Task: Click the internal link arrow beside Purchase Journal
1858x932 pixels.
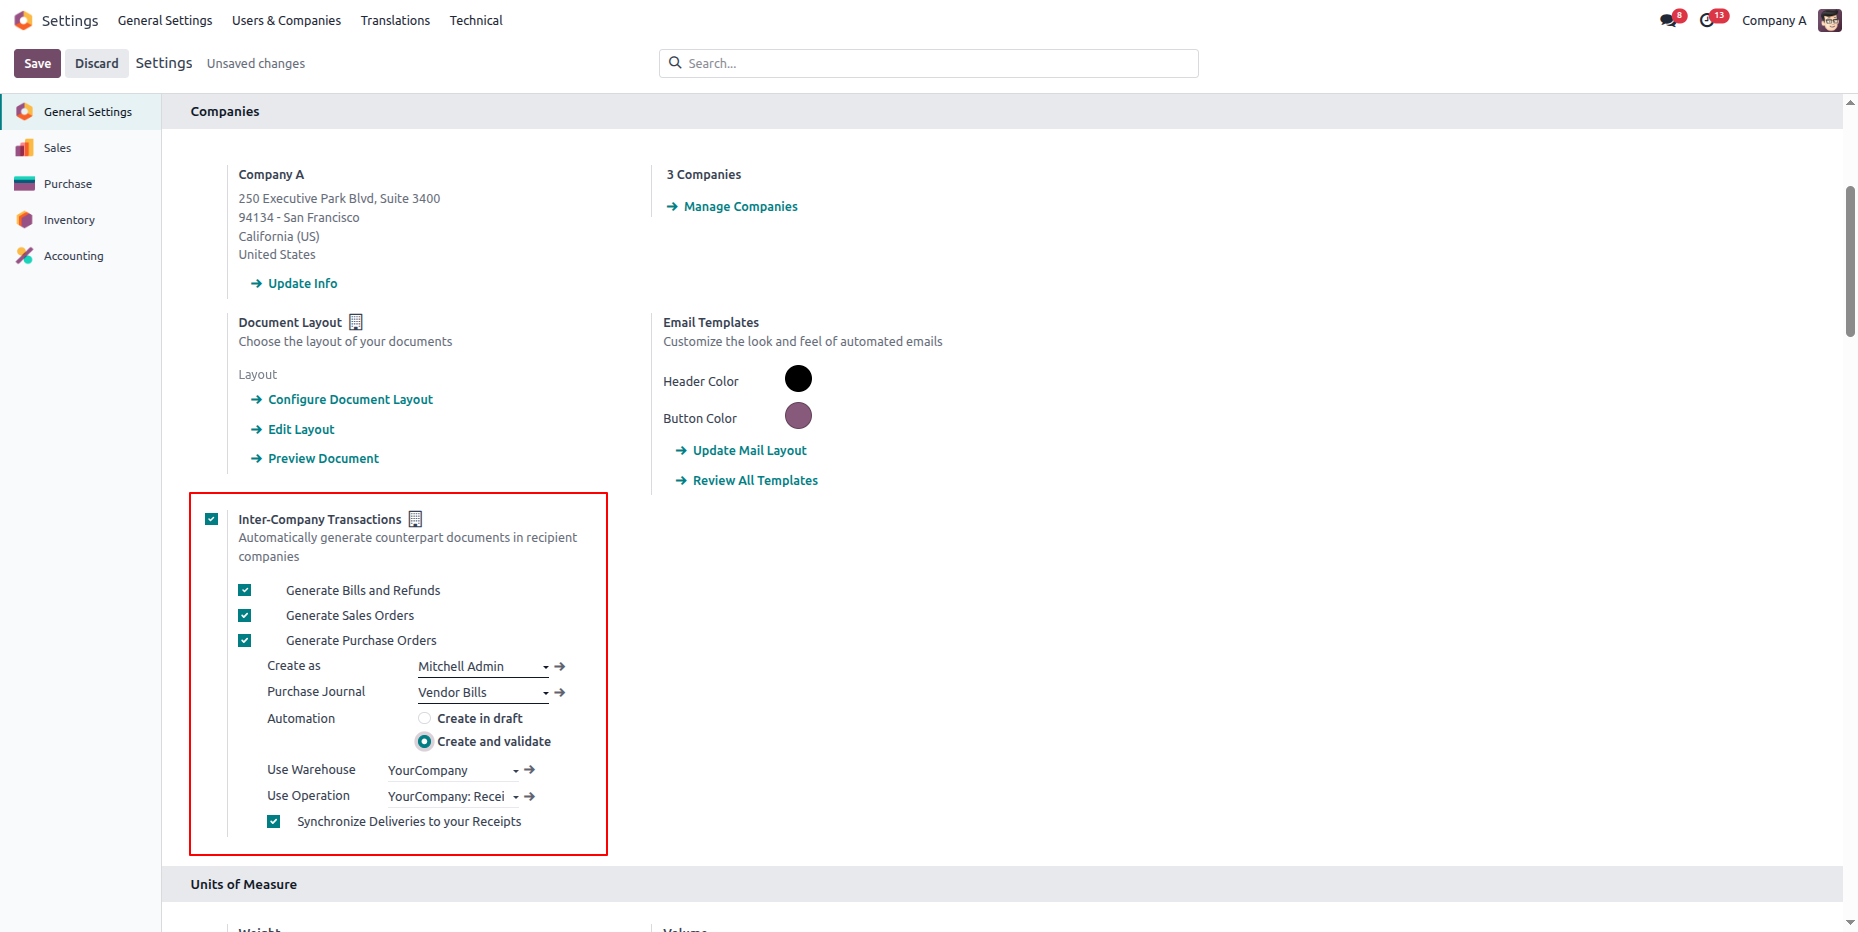Action: tap(559, 692)
